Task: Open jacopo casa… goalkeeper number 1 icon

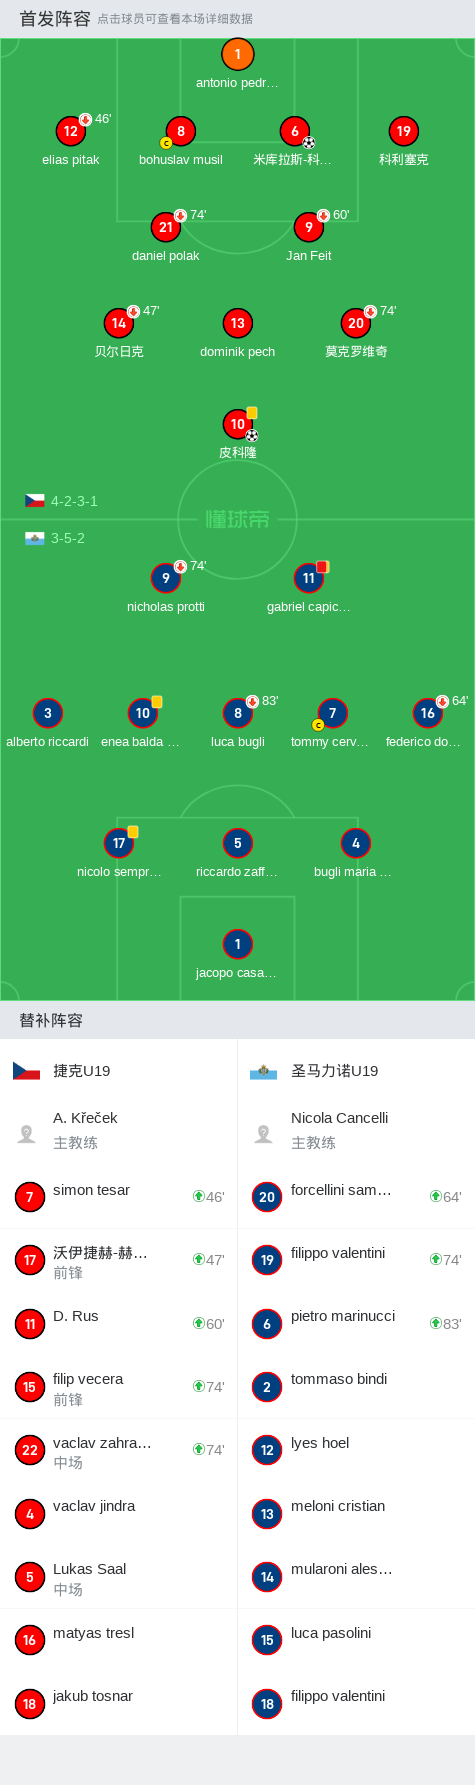Action: [x=237, y=944]
